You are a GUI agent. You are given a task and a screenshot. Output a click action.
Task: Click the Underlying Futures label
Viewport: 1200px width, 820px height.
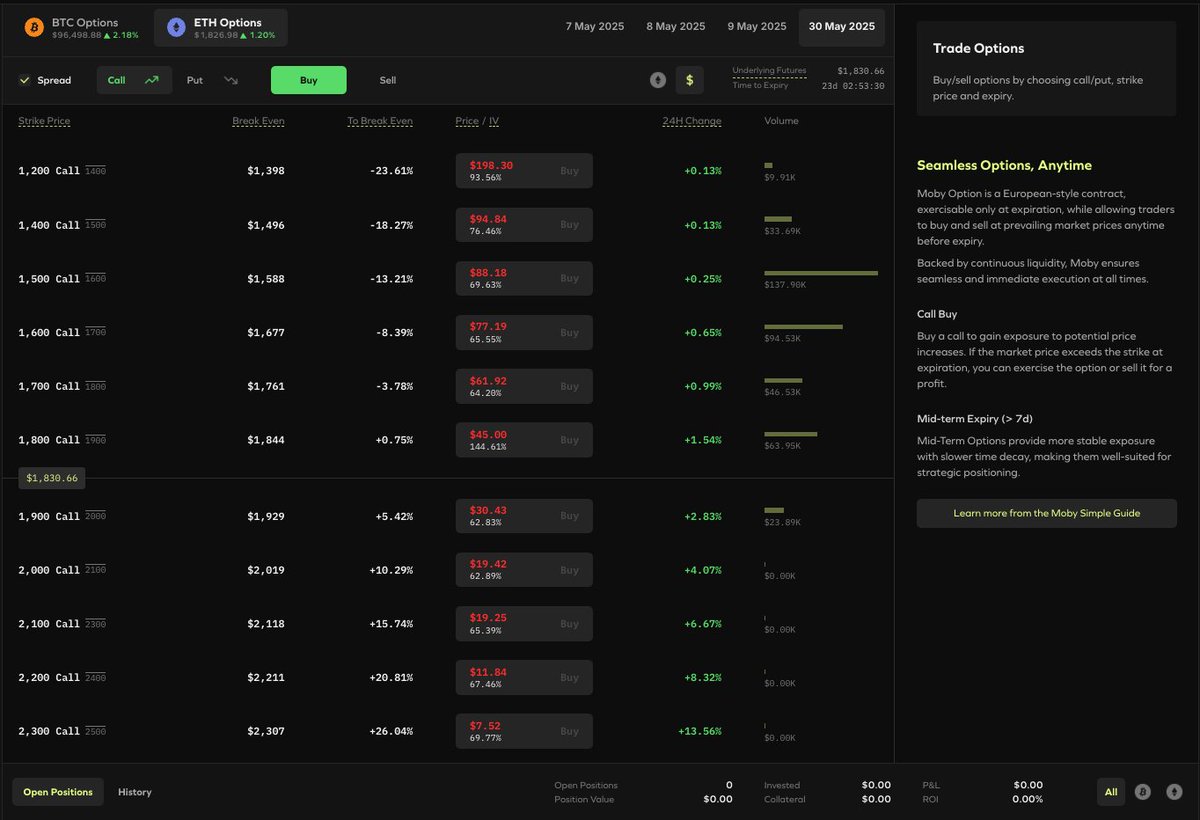coord(769,71)
